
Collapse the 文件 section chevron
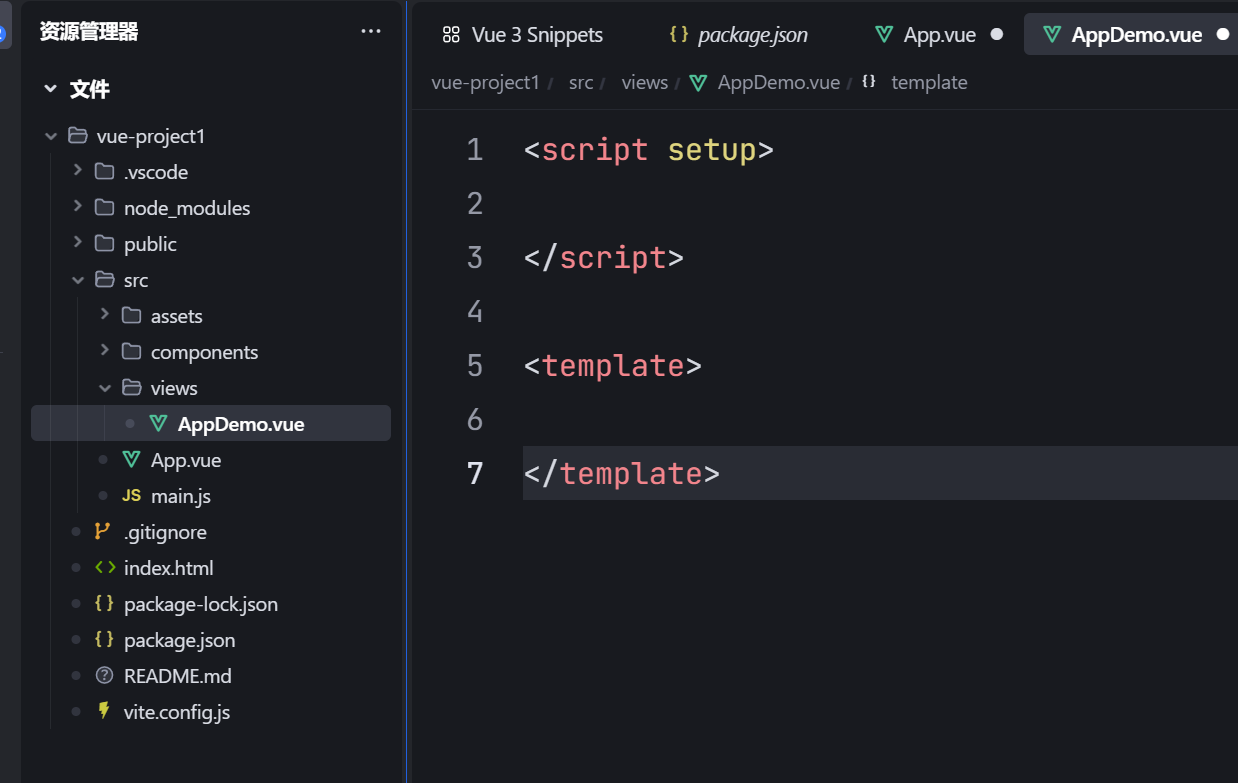(x=50, y=89)
